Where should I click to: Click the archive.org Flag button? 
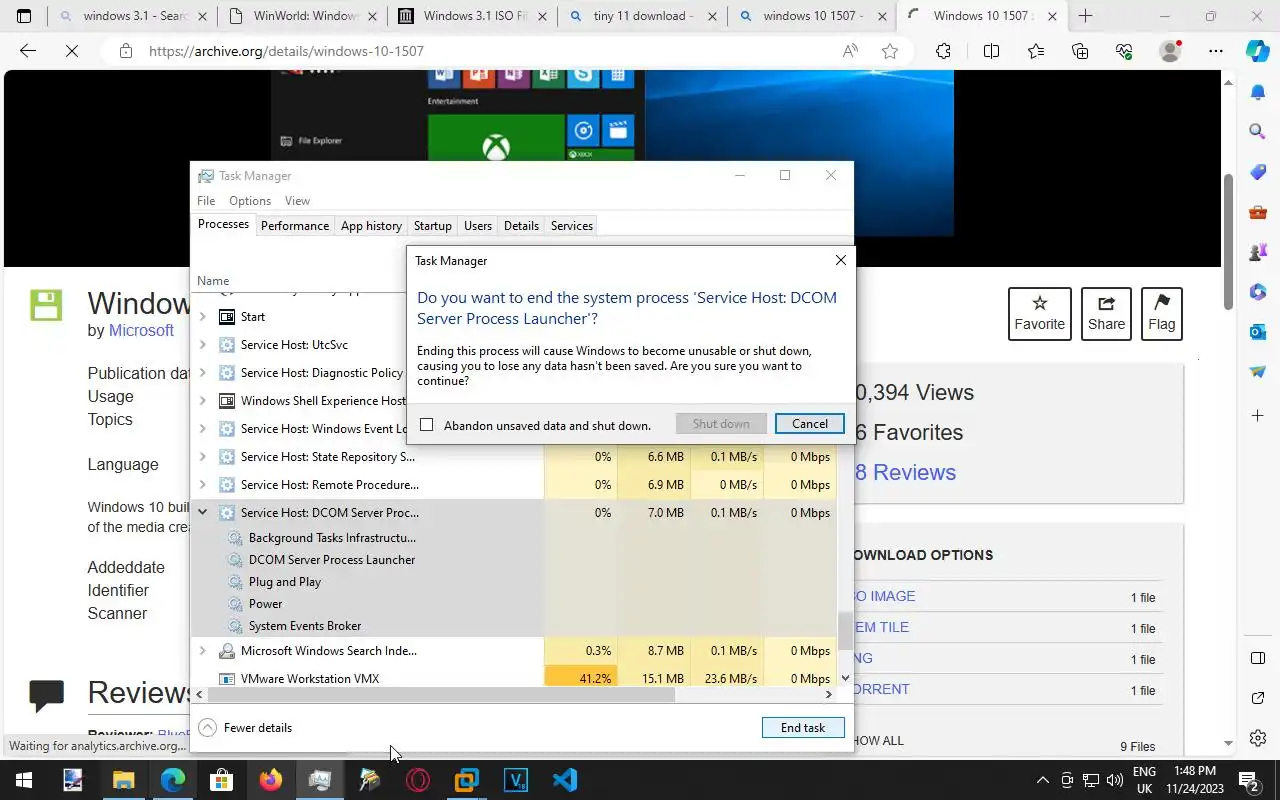(1162, 314)
